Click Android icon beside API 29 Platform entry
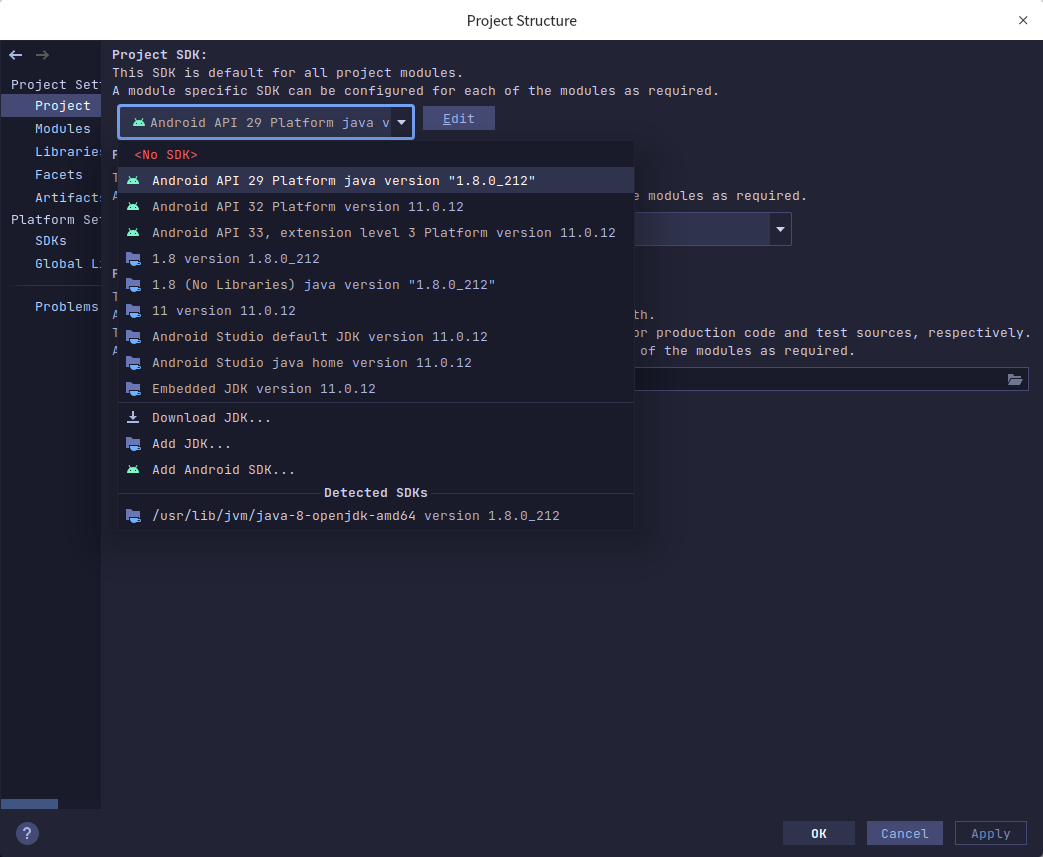The image size is (1043, 857). (x=133, y=180)
